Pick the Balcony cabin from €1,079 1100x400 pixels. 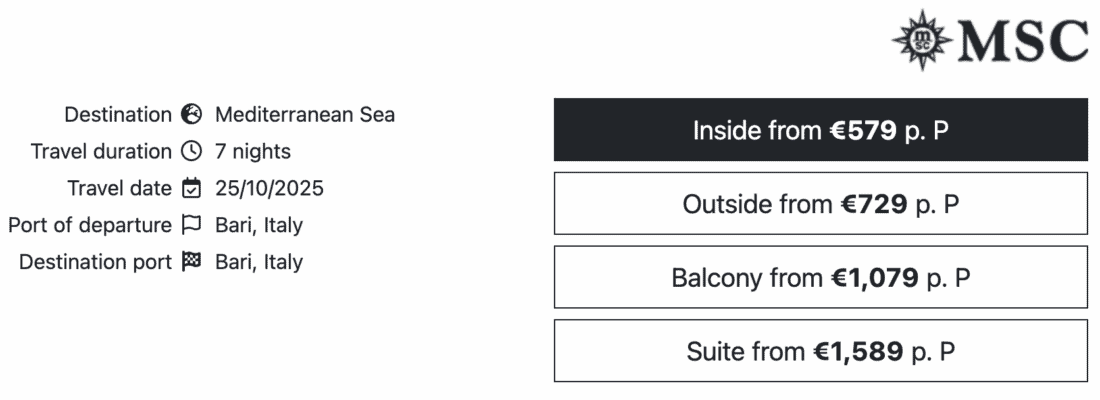(820, 277)
